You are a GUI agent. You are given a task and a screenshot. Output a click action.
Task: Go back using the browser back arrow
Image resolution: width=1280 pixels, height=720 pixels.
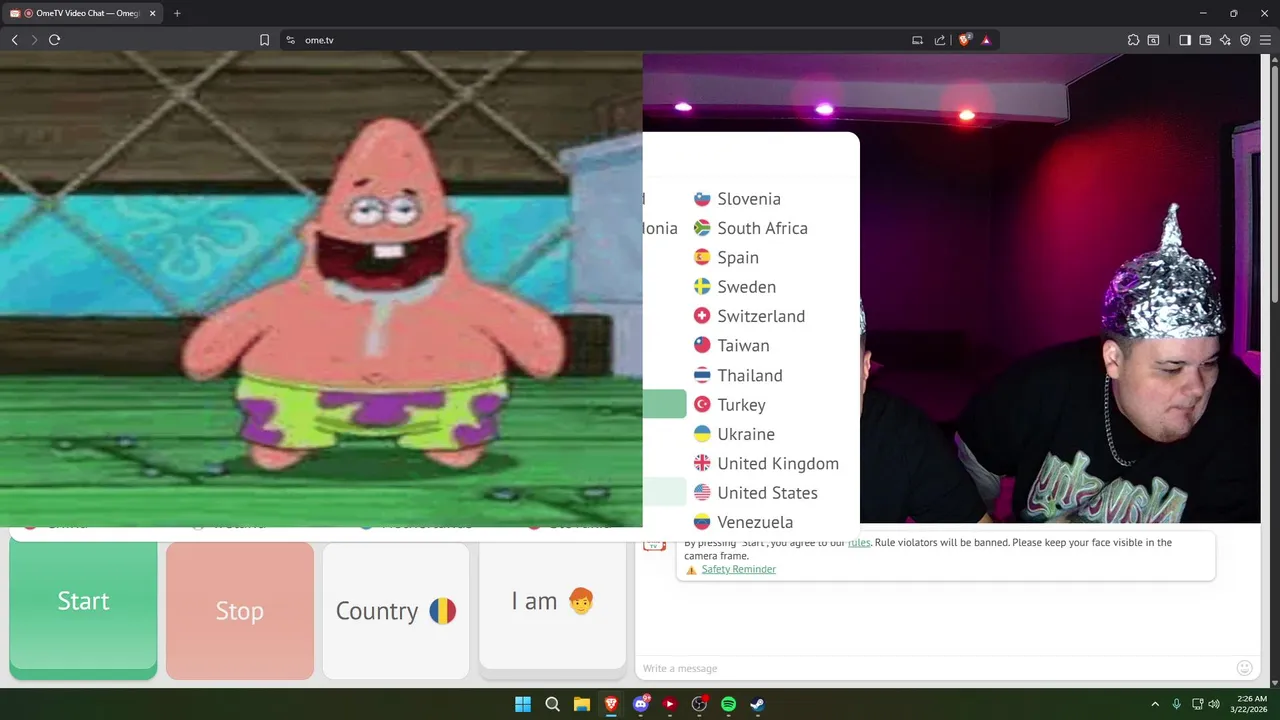click(x=14, y=40)
